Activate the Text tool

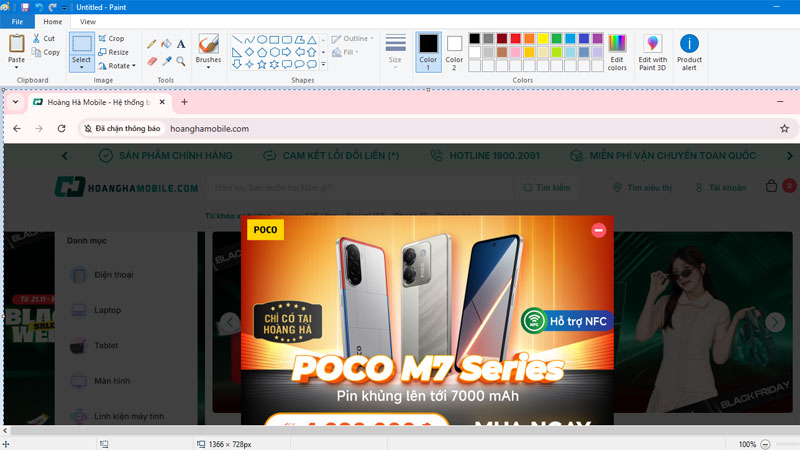pos(181,44)
